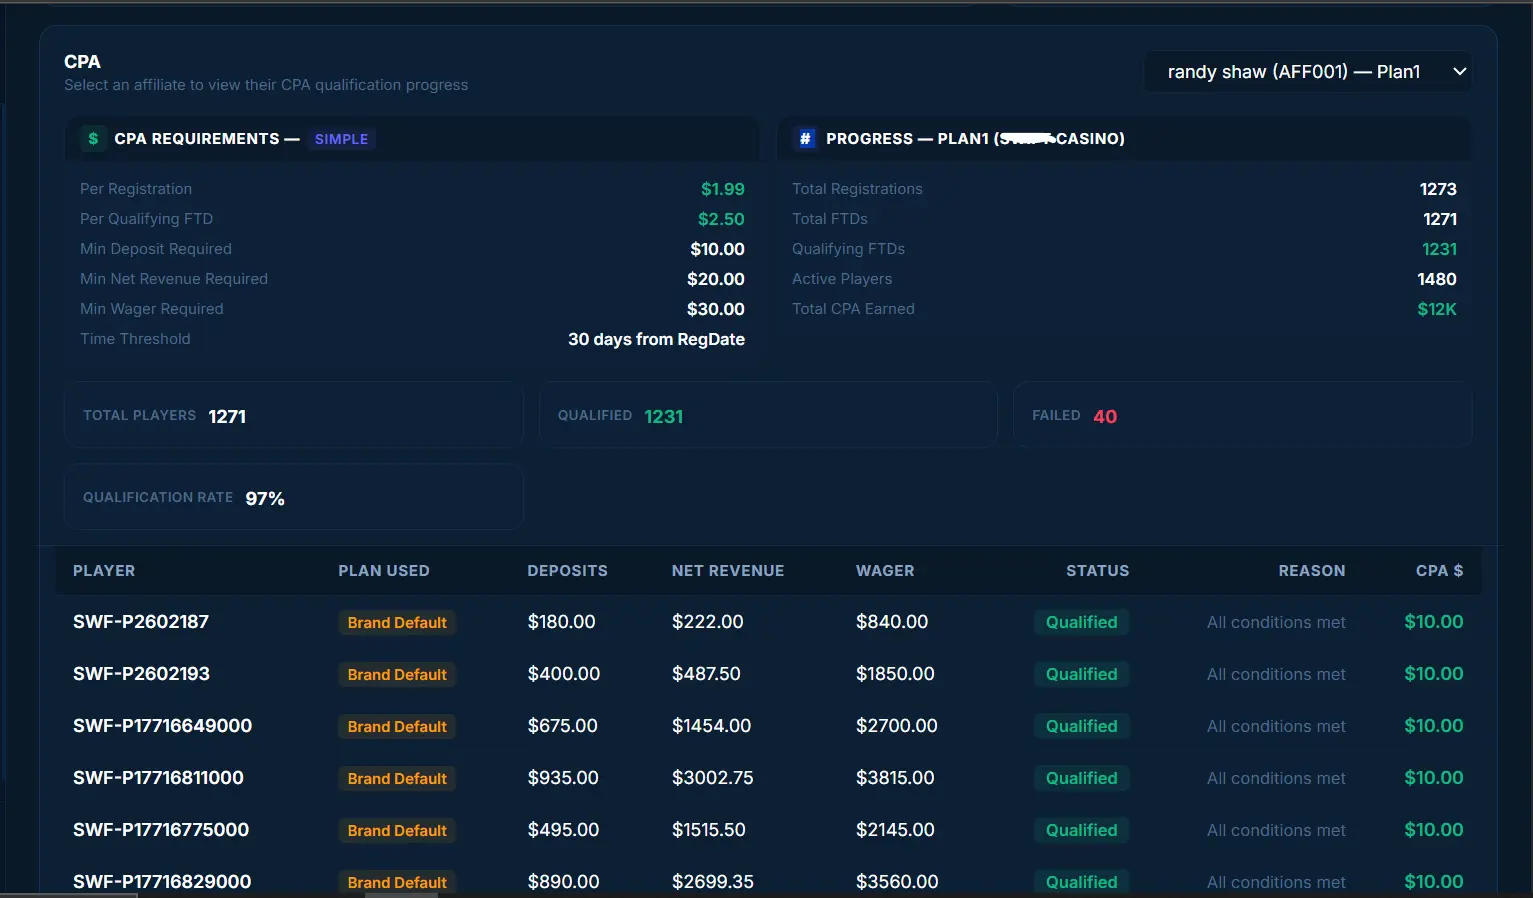The image size is (1533, 898).
Task: Select player SWF-P17716649000 in the table
Action: [162, 726]
